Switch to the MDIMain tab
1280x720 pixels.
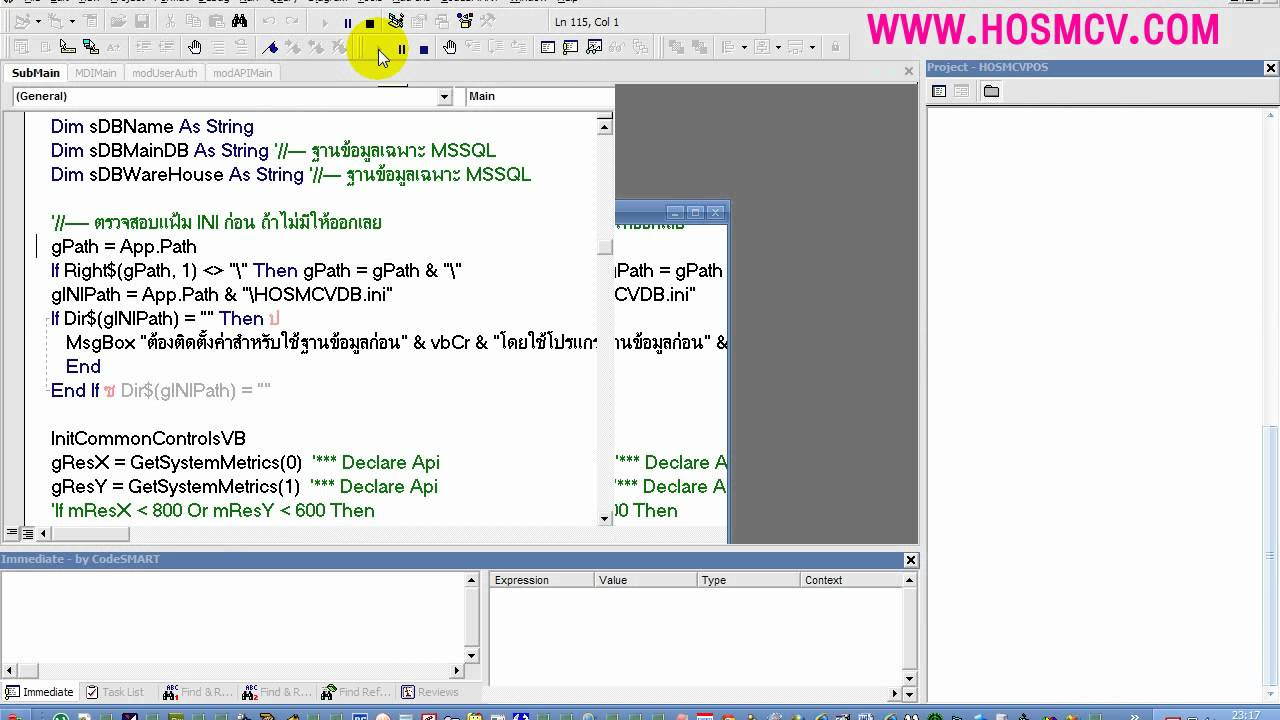pos(96,73)
